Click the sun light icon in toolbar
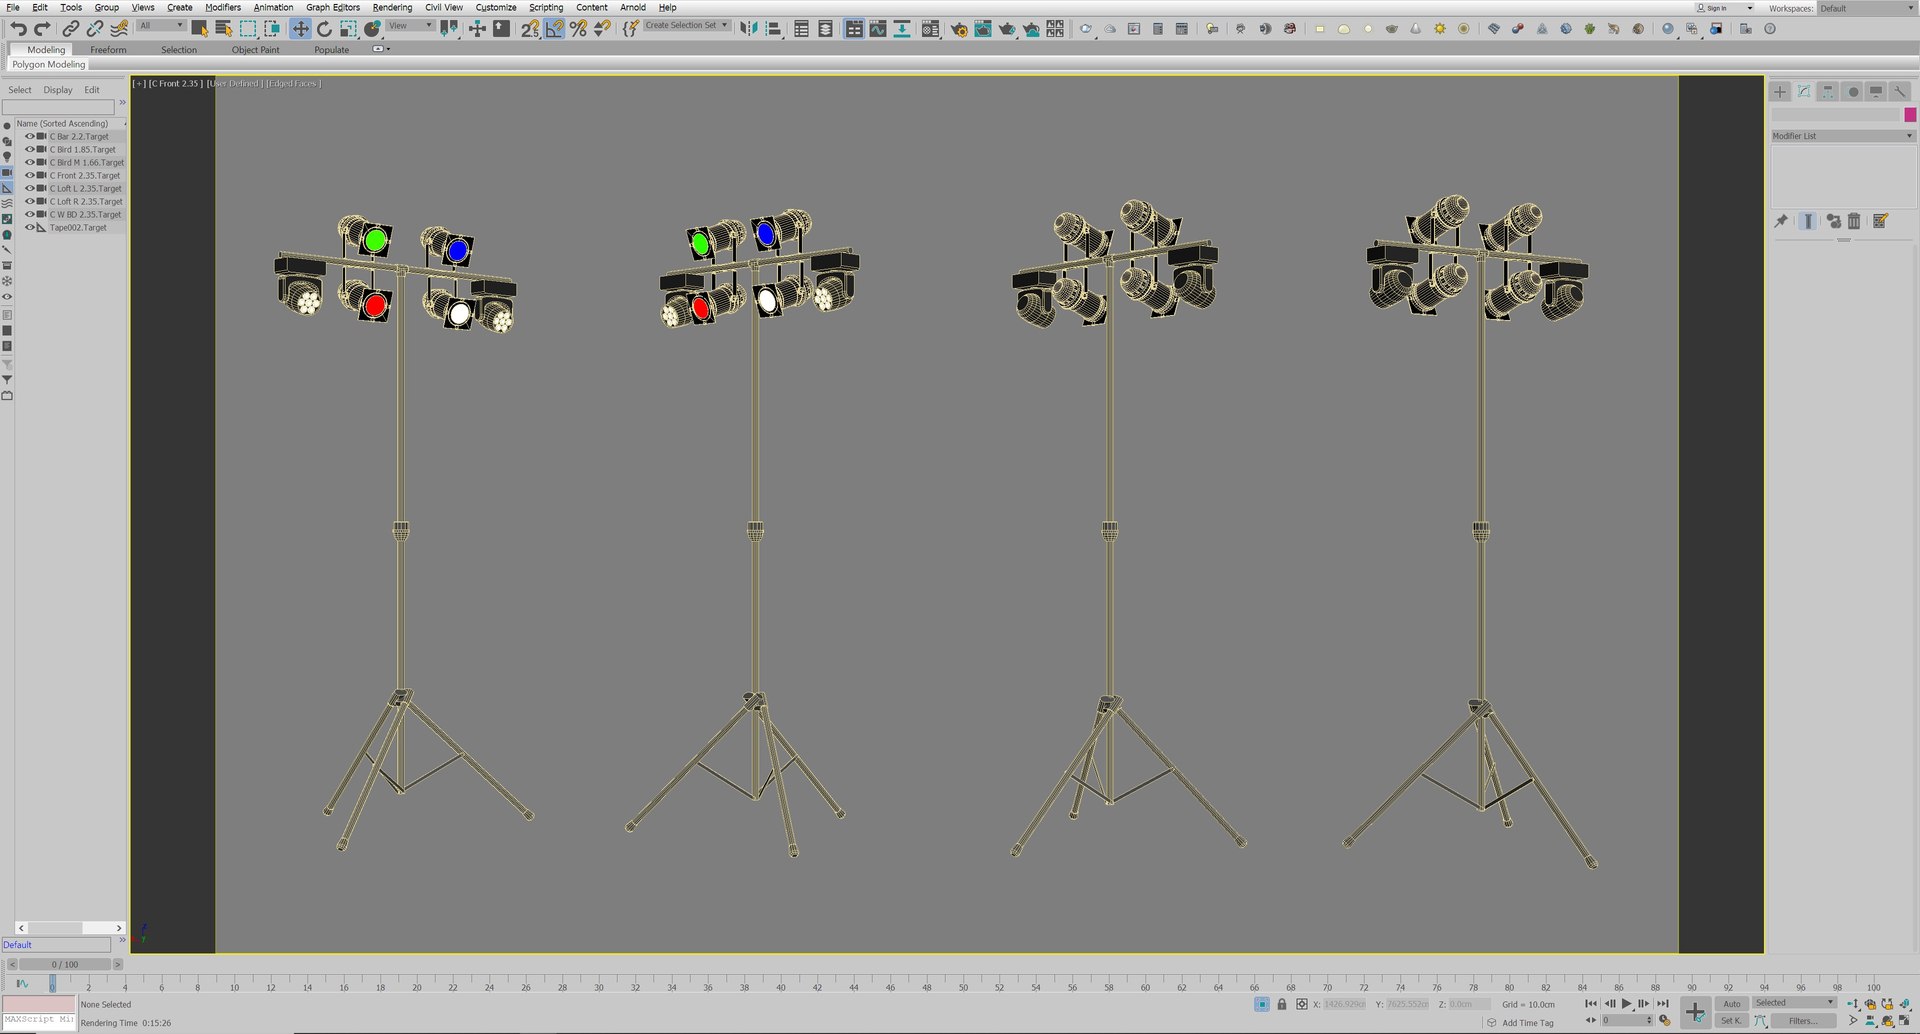The height and width of the screenshot is (1034, 1920). [x=1440, y=29]
